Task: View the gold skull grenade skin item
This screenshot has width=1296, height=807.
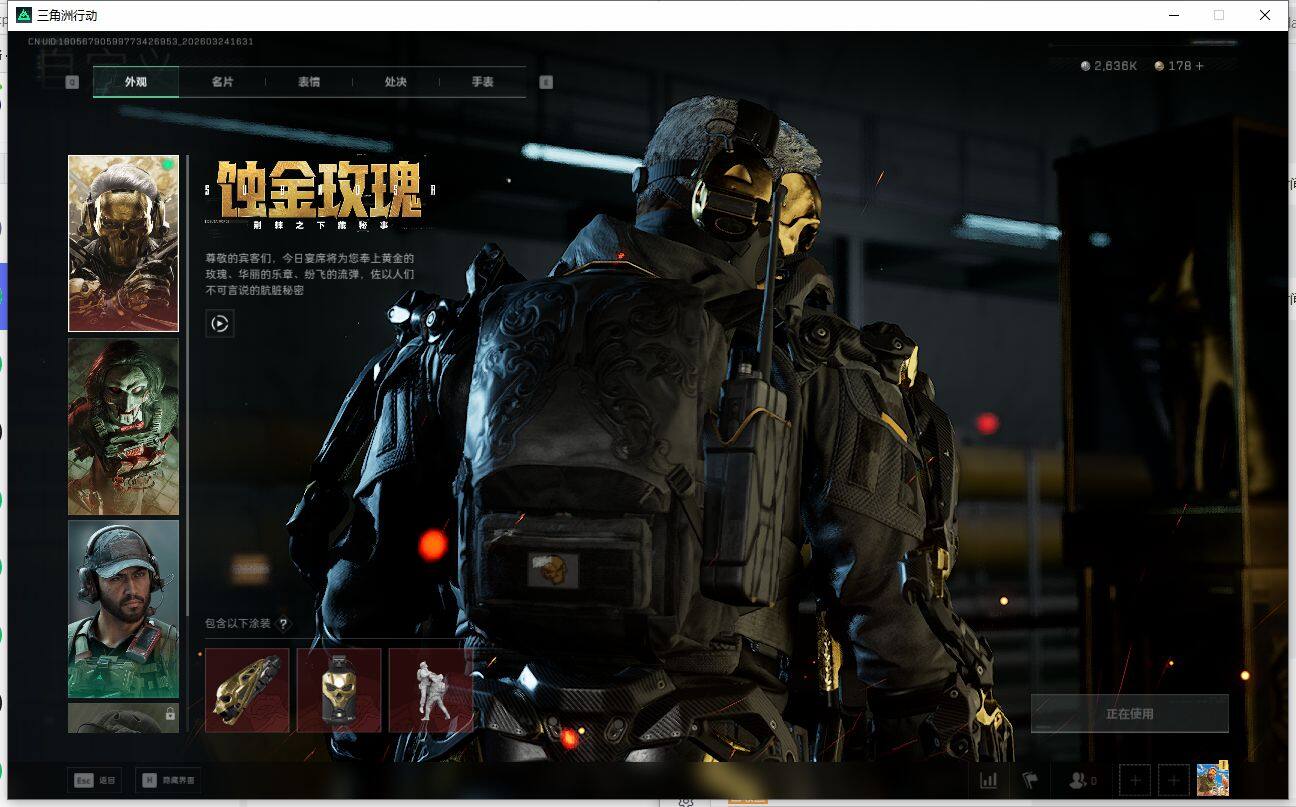Action: point(339,690)
